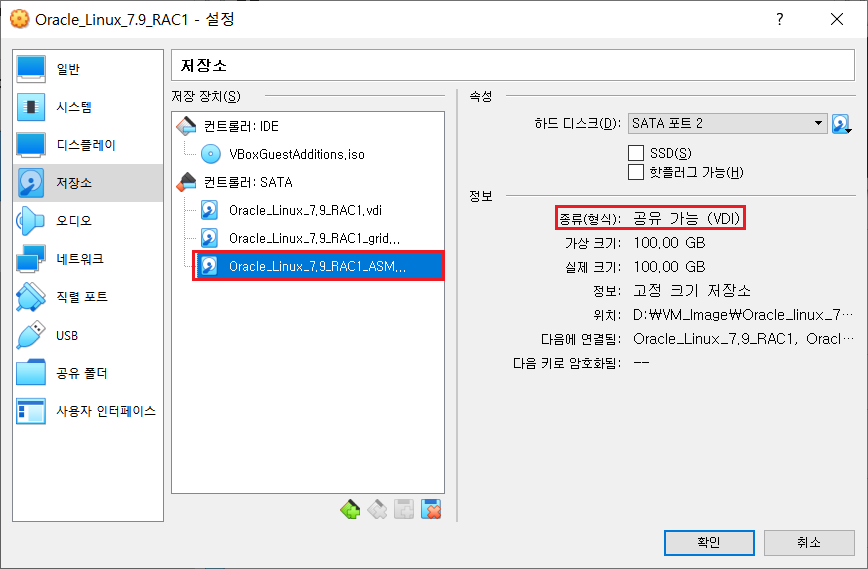868x569 pixels.
Task: Click choose disk image icon button
Action: click(841, 124)
